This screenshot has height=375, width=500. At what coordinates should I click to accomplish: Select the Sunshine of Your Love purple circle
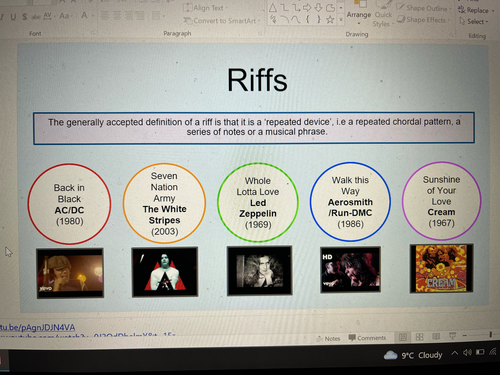[x=441, y=201]
